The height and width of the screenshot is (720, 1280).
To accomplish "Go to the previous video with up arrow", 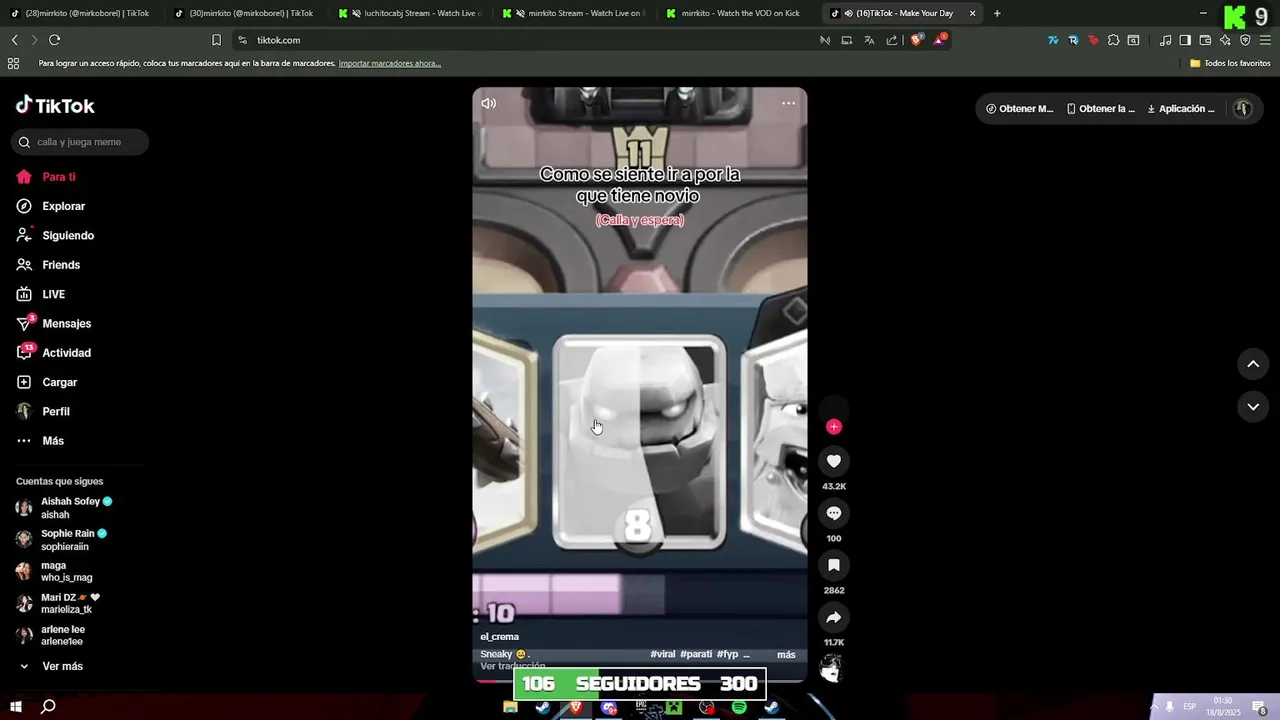I will (x=1253, y=364).
